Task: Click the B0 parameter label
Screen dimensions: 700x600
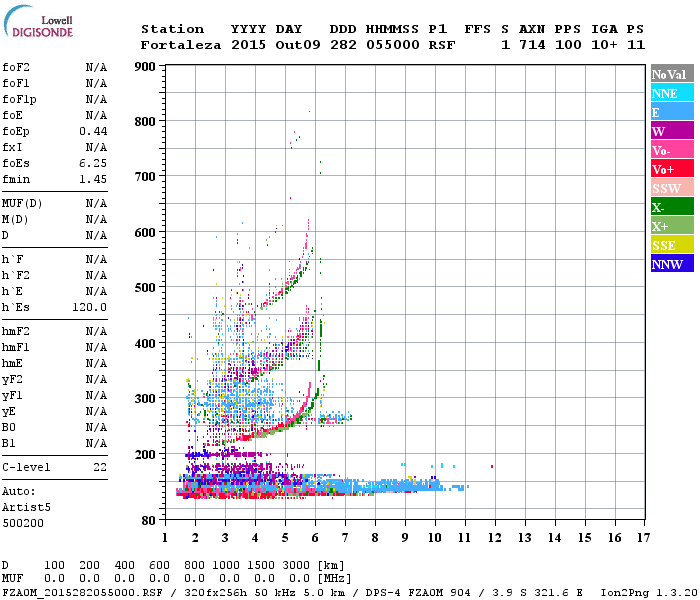Action: (x=9, y=428)
